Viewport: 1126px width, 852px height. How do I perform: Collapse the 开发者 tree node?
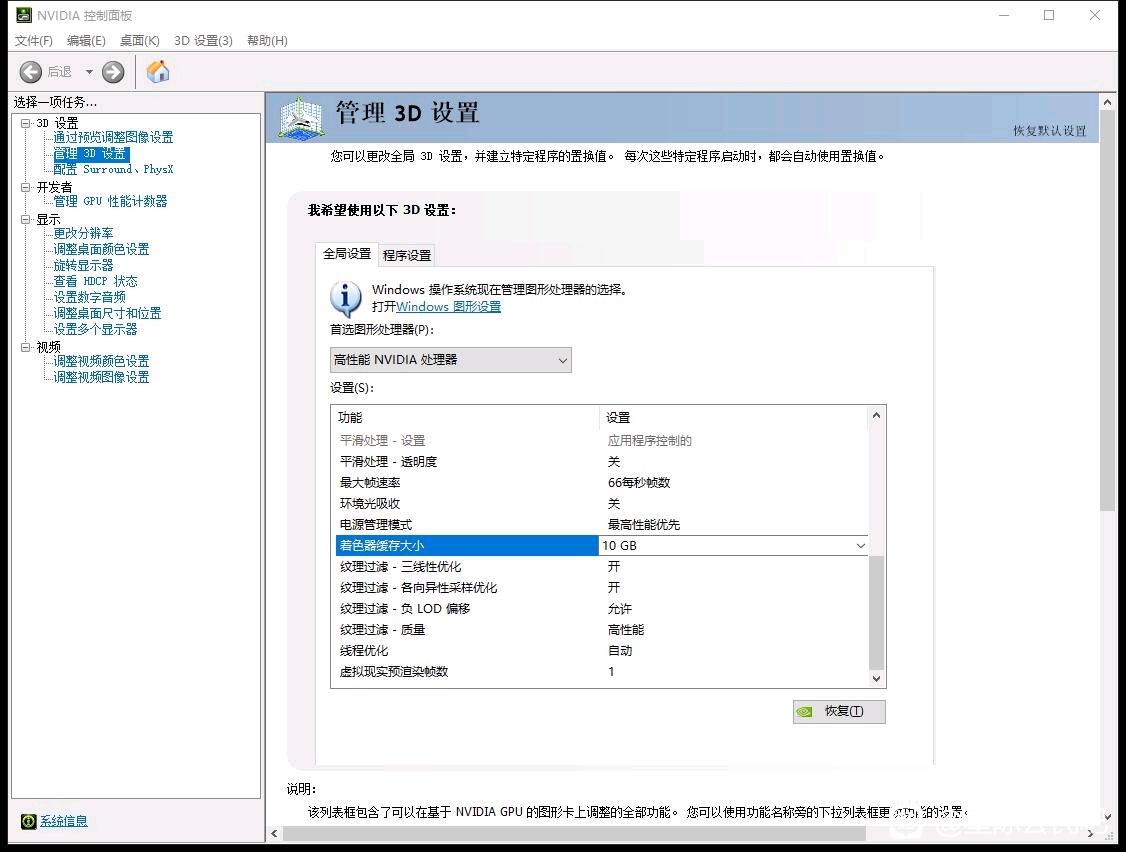pos(26,187)
